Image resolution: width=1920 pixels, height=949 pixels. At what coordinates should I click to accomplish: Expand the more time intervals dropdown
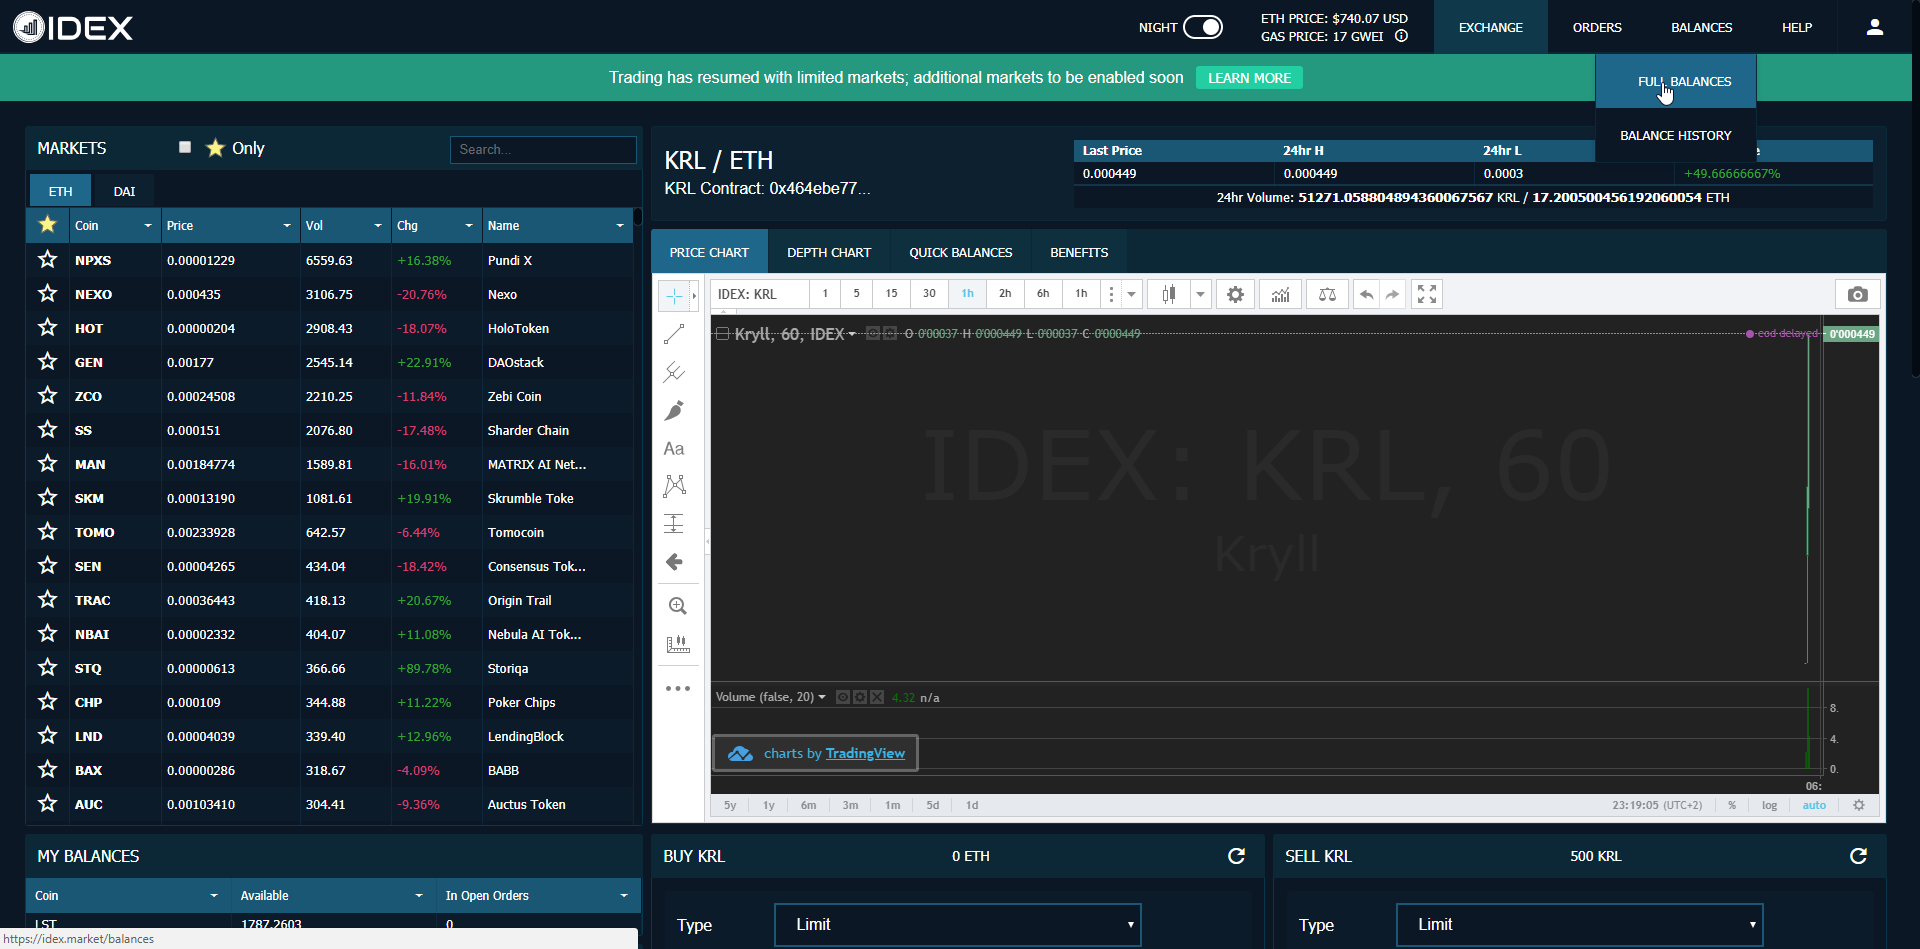[1131, 294]
